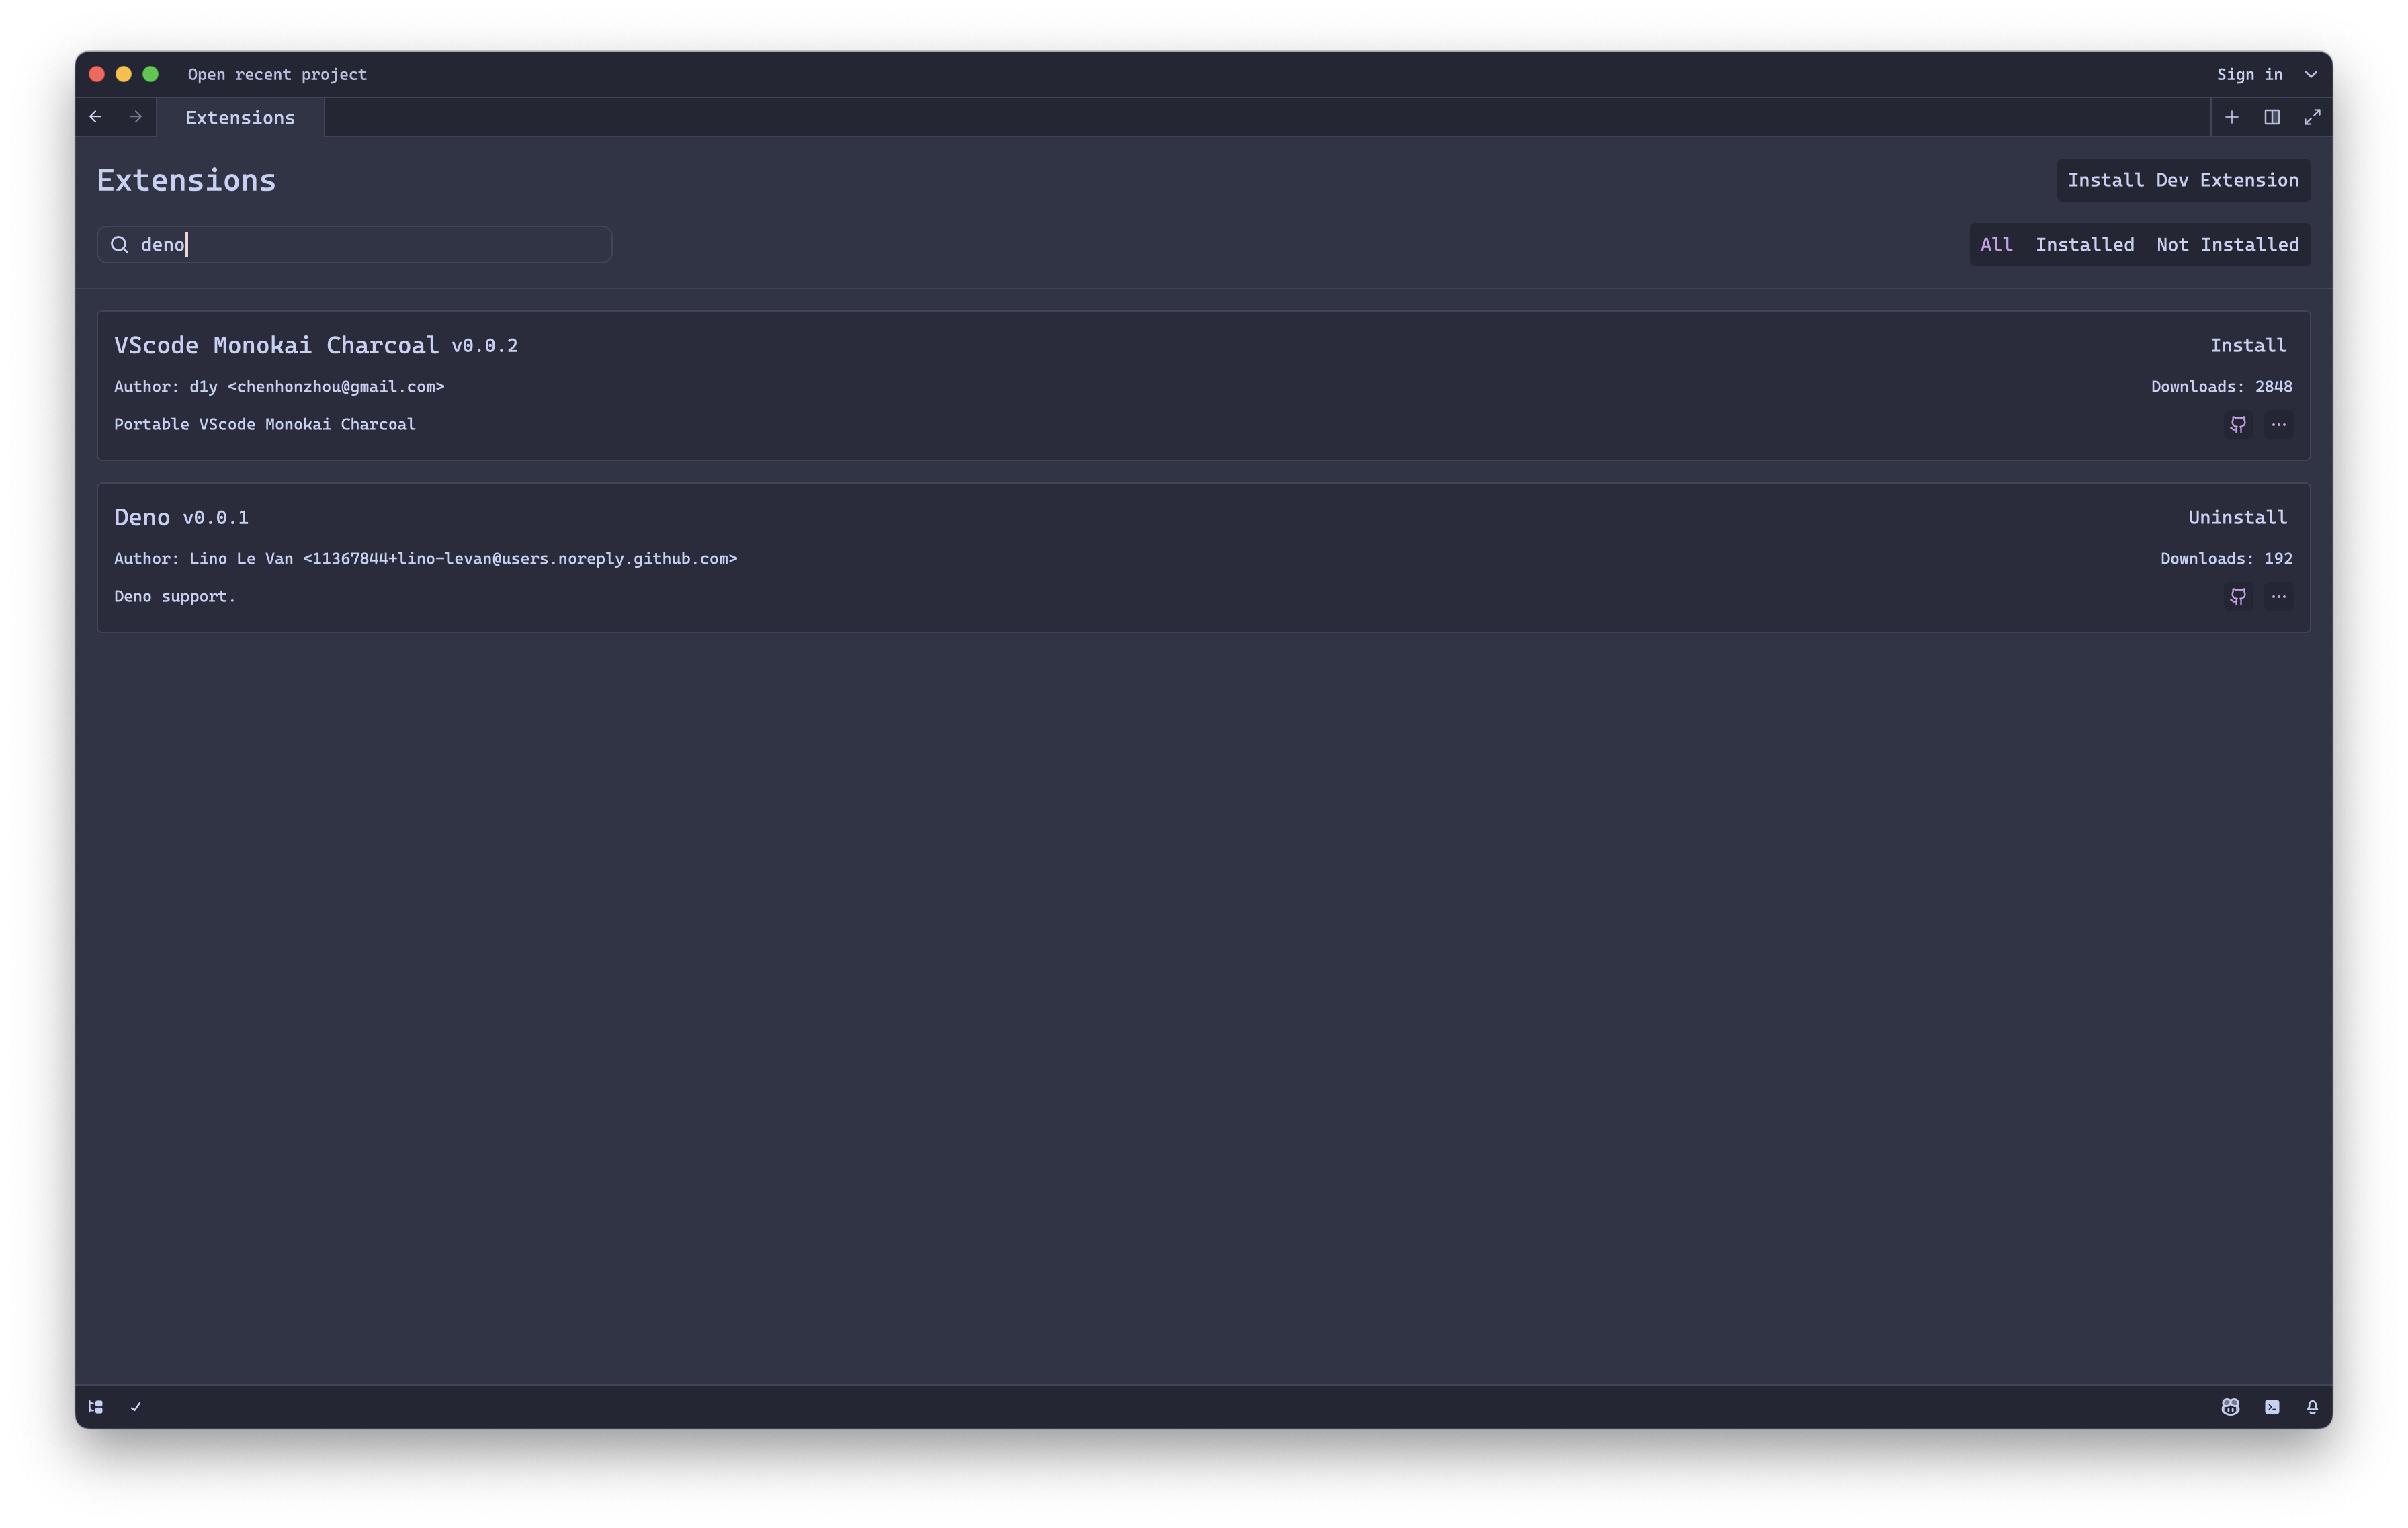Toggle the terminal panel icon
The width and height of the screenshot is (2408, 1528).
point(2272,1407)
